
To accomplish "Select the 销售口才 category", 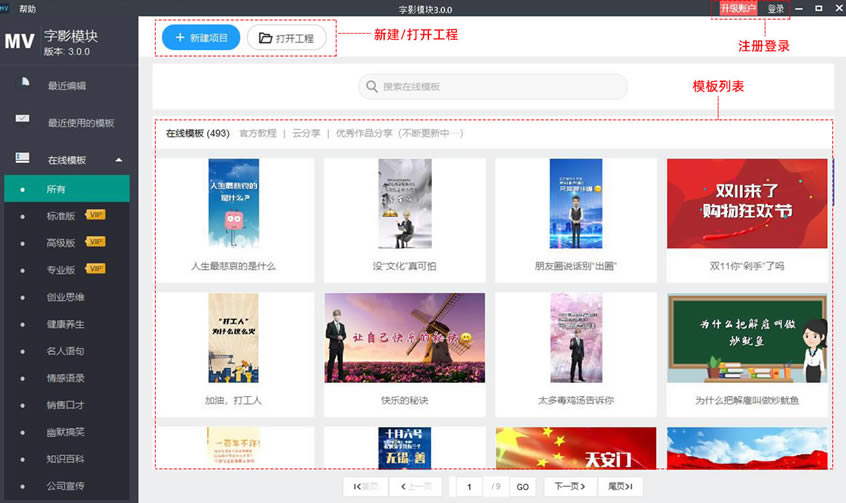I will [x=65, y=405].
